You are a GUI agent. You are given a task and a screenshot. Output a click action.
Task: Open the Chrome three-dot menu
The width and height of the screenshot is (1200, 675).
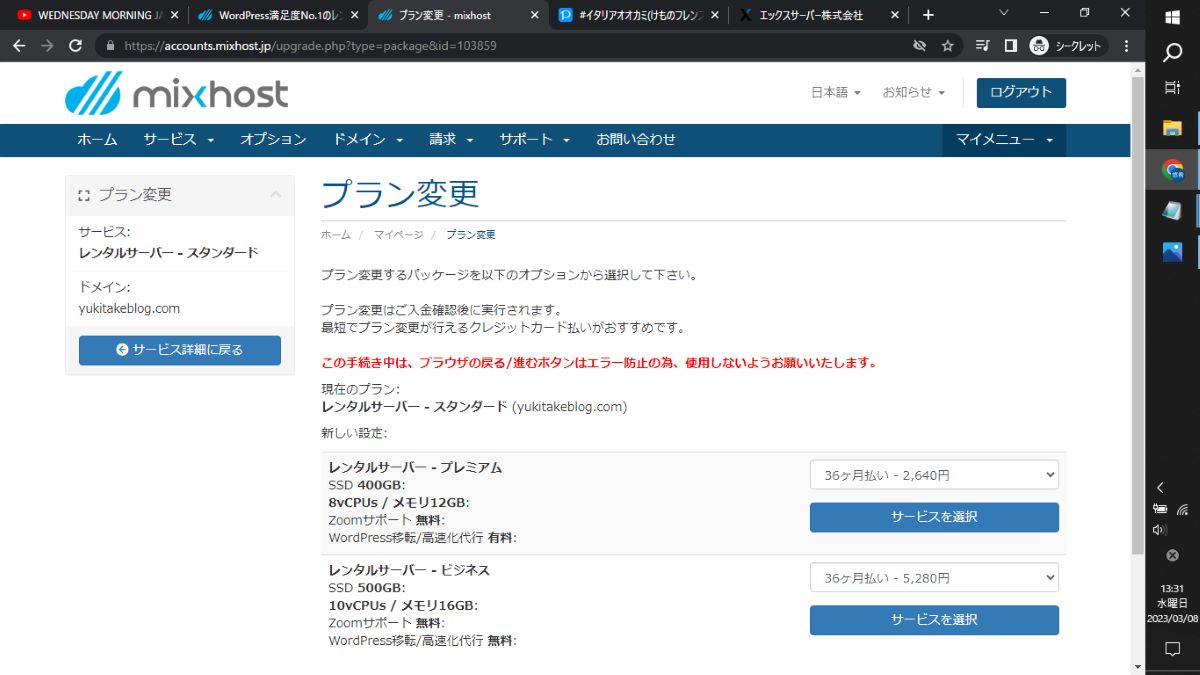tap(1127, 46)
